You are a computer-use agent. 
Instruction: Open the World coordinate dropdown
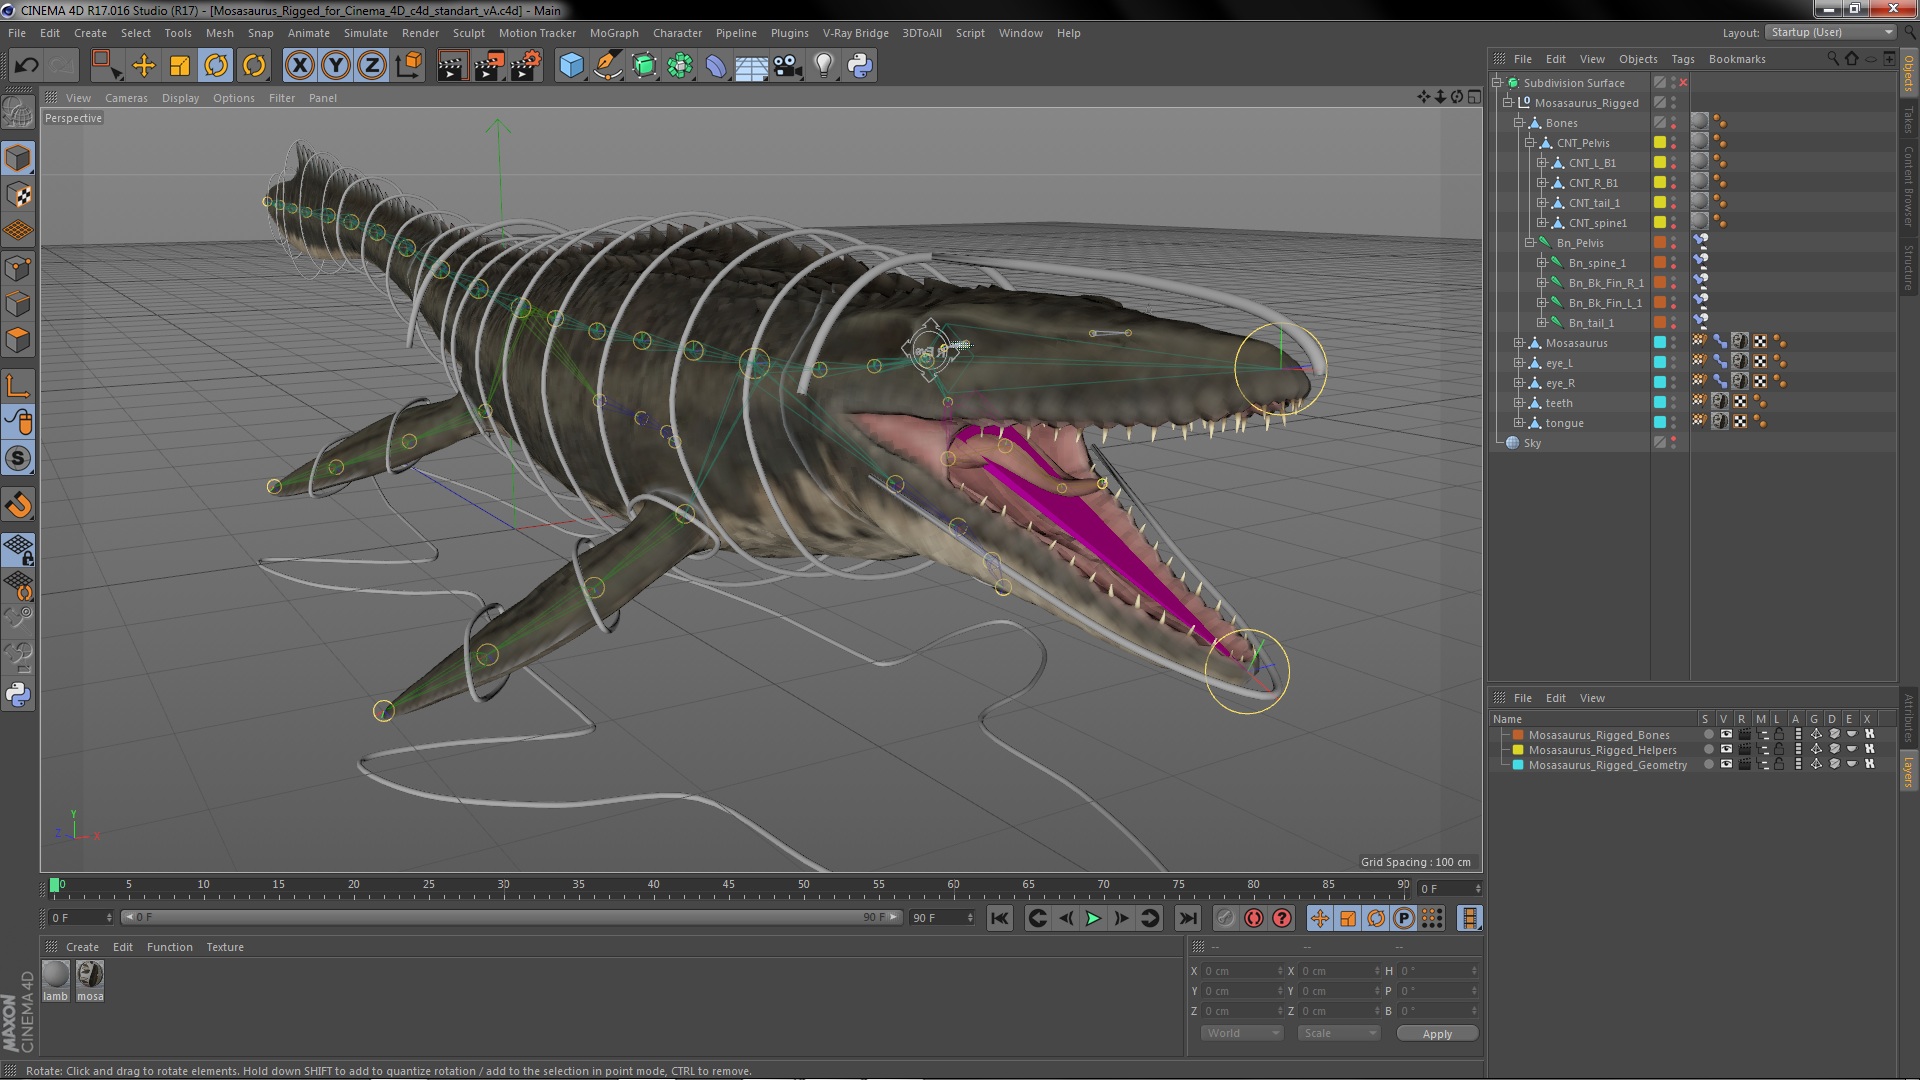[x=1242, y=1033]
